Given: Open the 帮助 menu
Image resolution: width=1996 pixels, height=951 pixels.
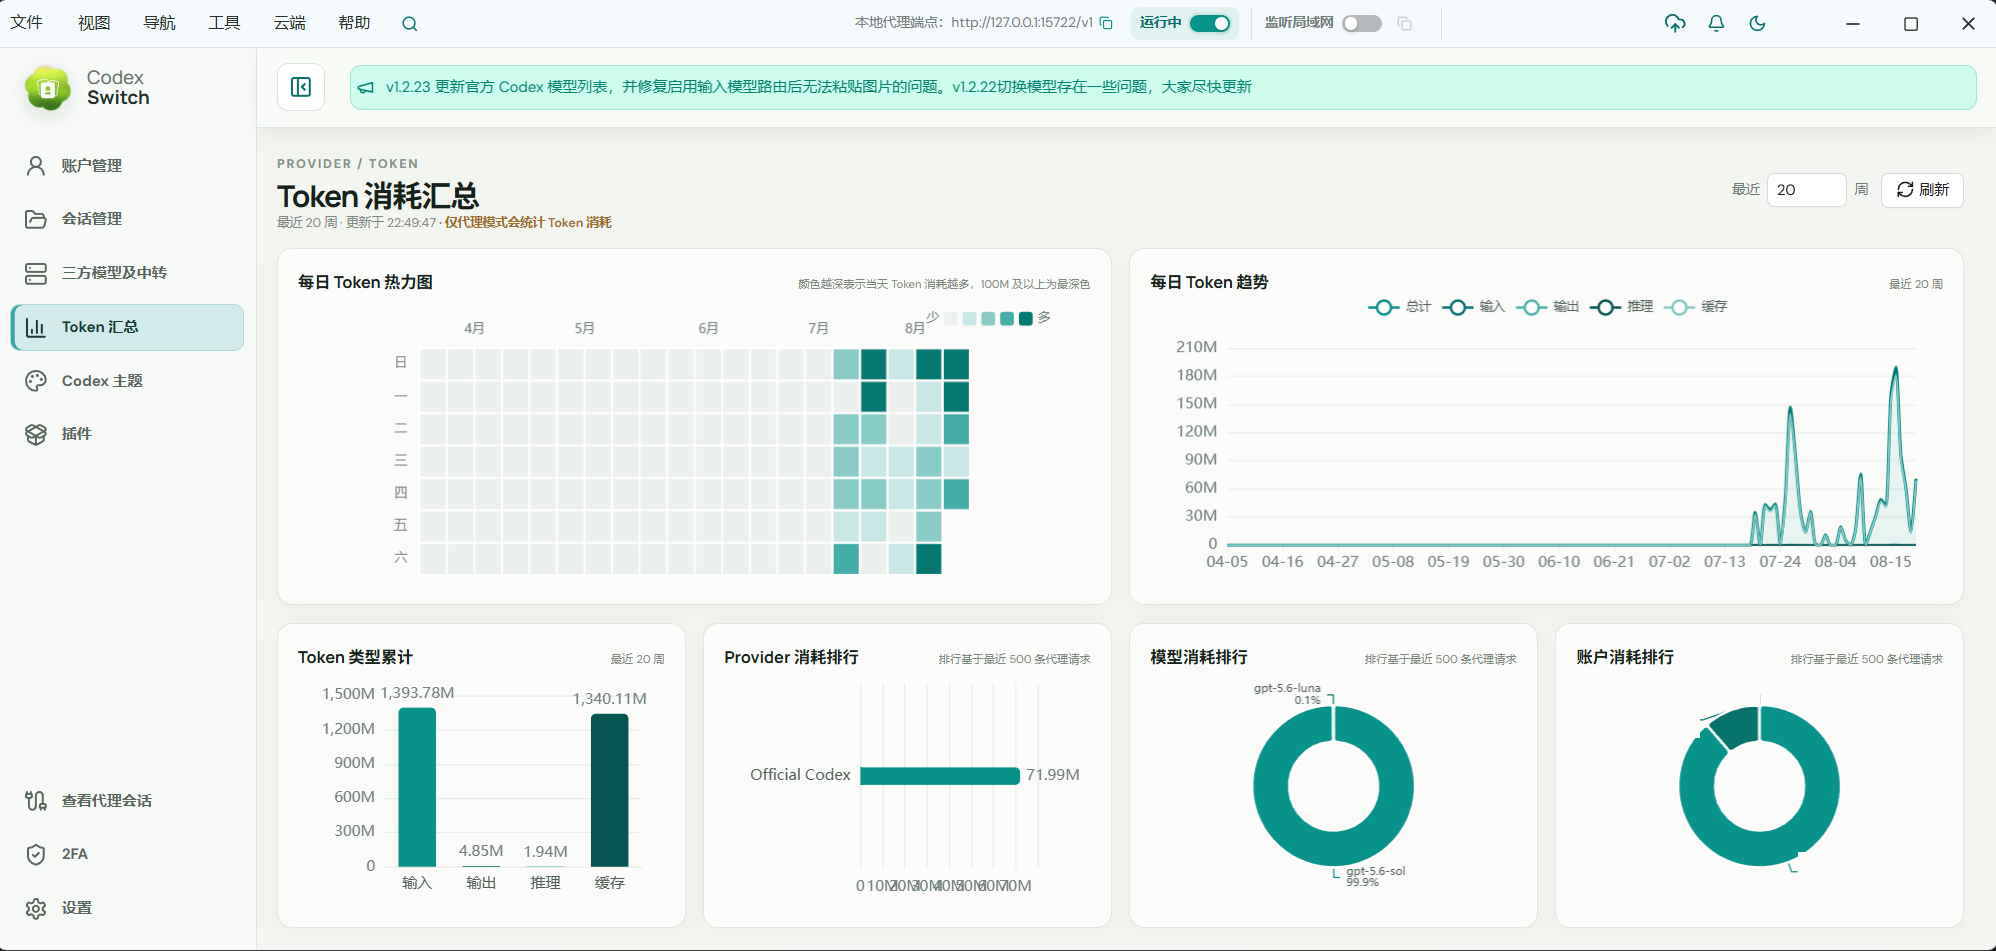Looking at the screenshot, I should (354, 22).
